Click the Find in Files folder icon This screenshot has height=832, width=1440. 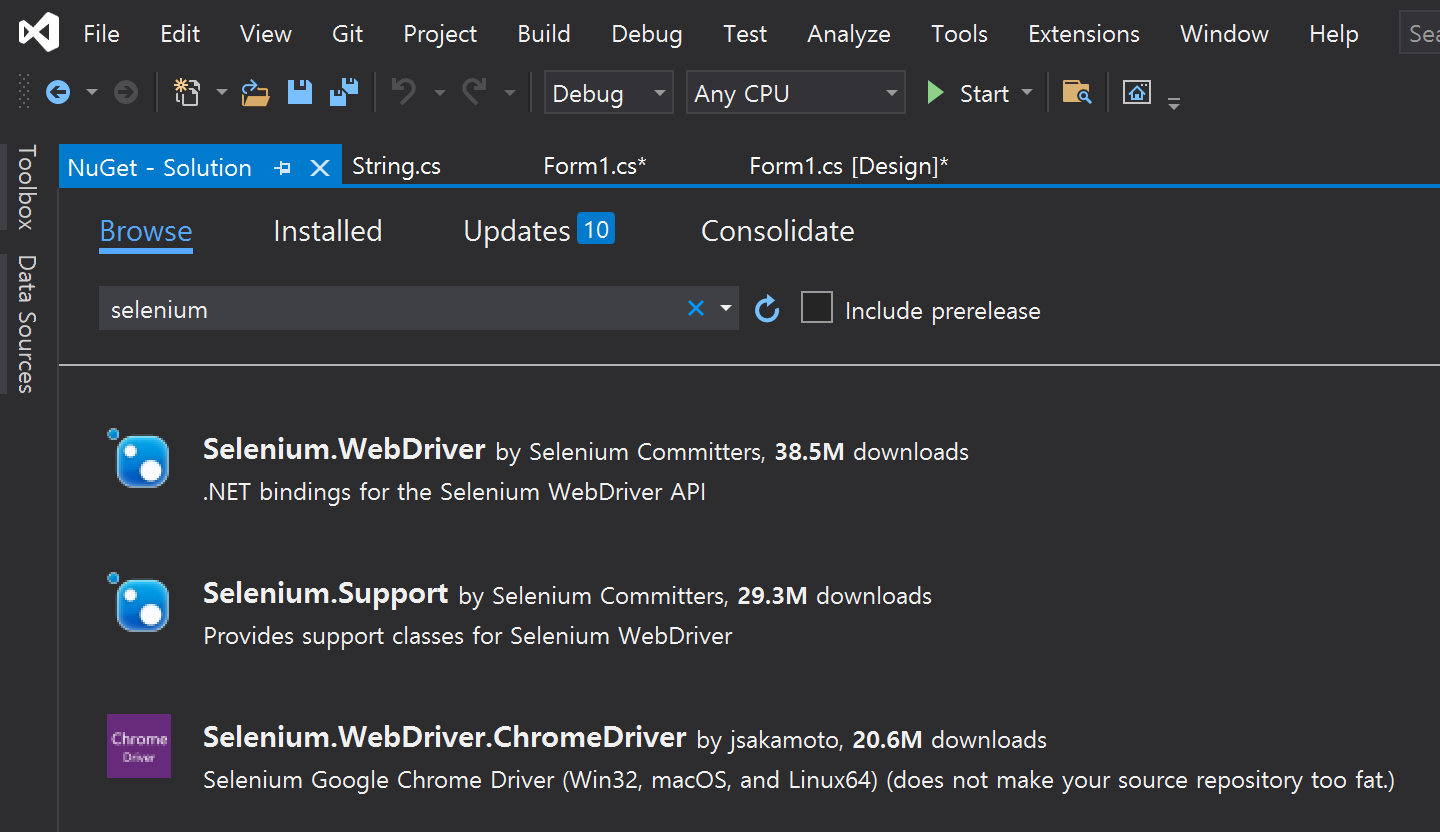point(1076,93)
